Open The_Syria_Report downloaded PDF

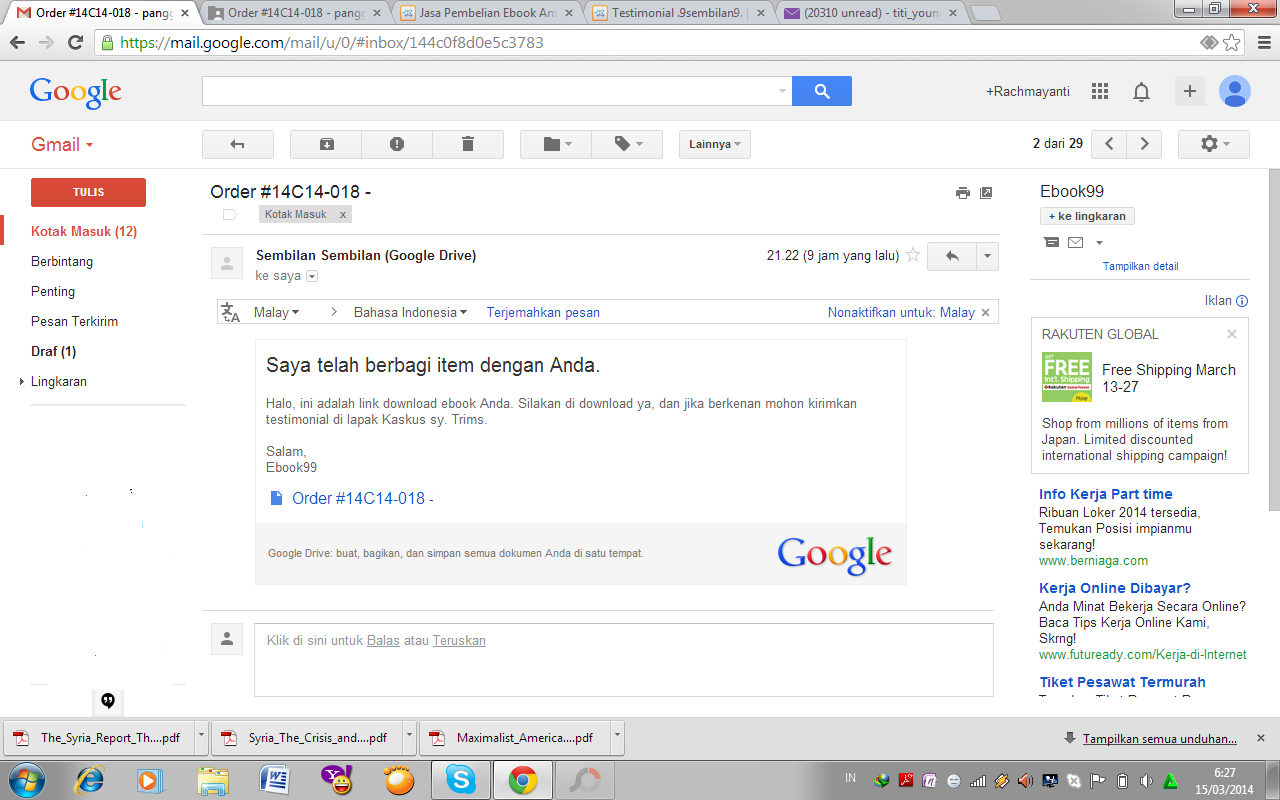coord(99,738)
